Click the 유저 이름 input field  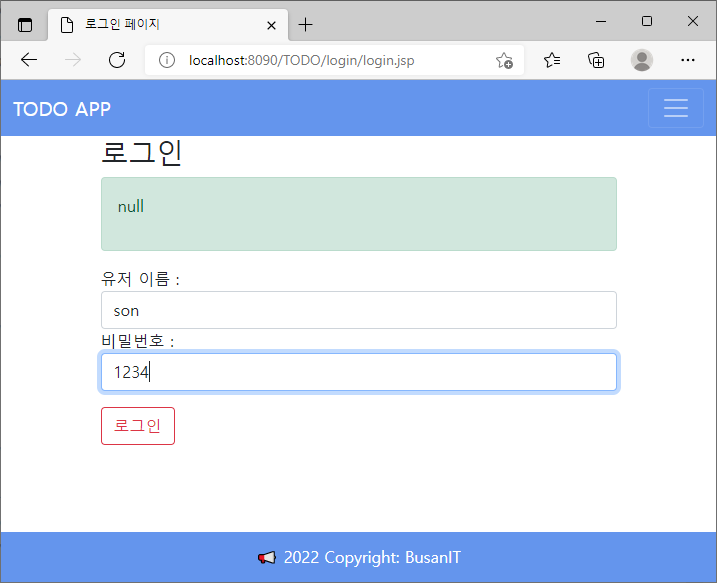click(x=359, y=310)
